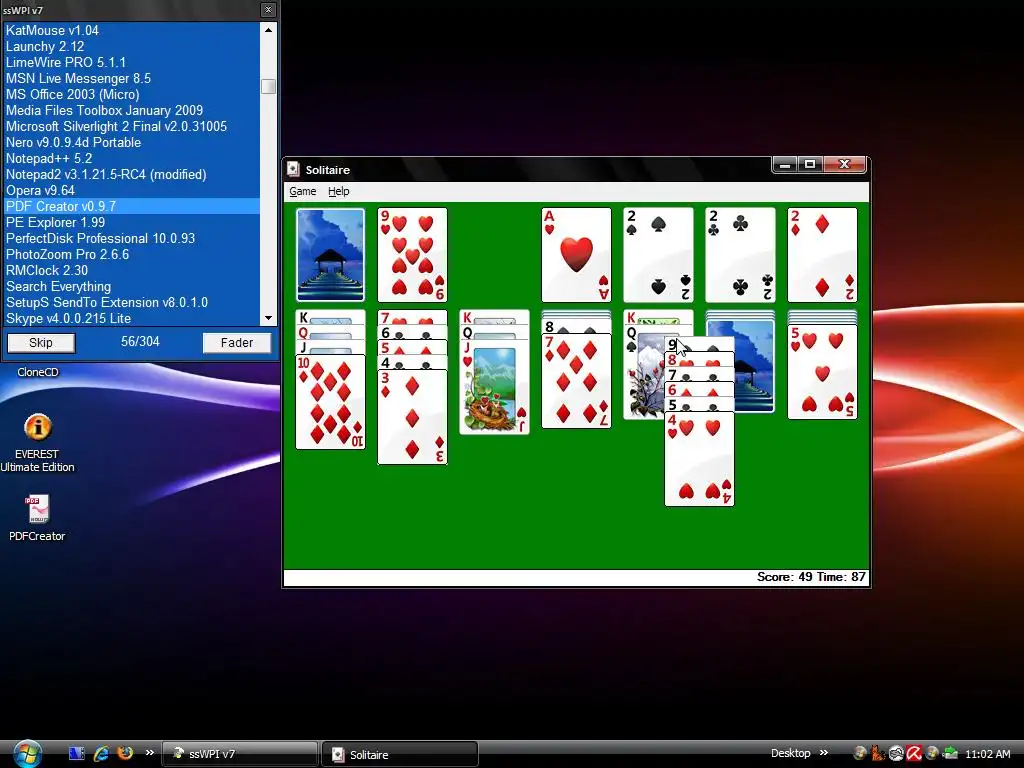Open the Game menu in Solitaire
1024x768 pixels.
tap(302, 191)
